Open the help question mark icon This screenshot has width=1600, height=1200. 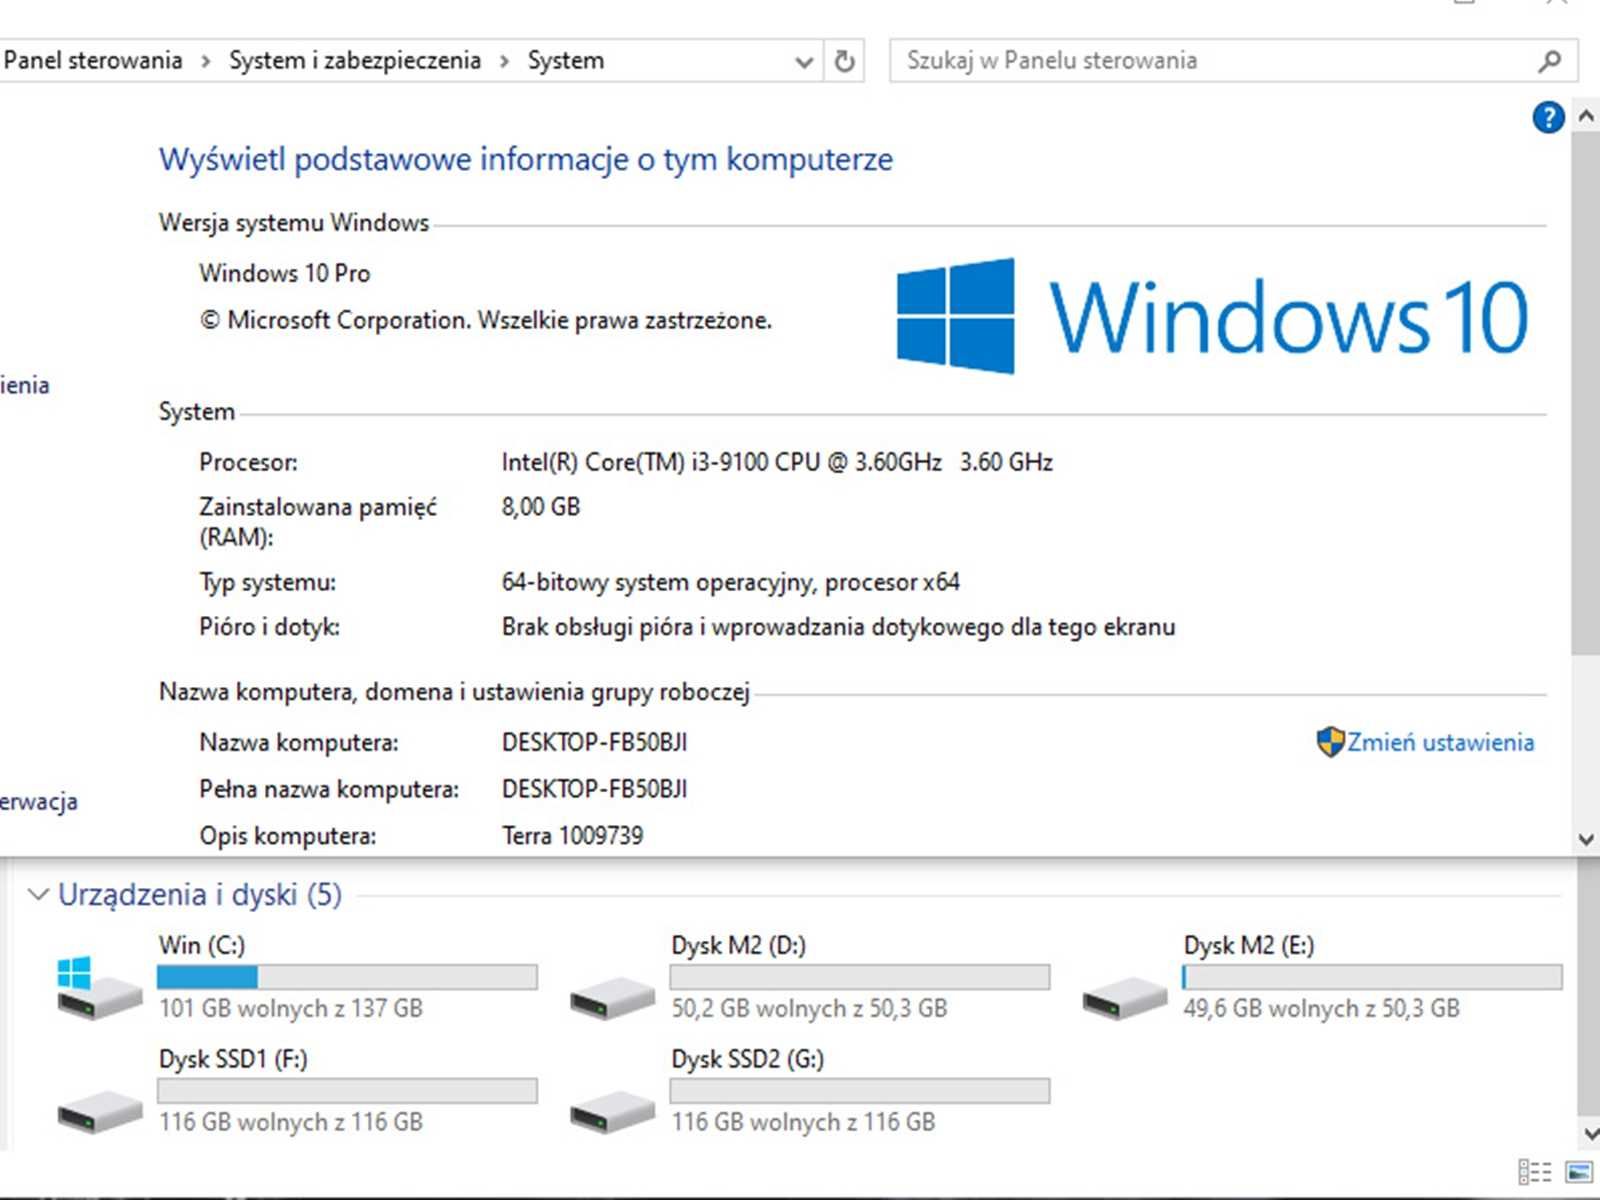(x=1548, y=118)
